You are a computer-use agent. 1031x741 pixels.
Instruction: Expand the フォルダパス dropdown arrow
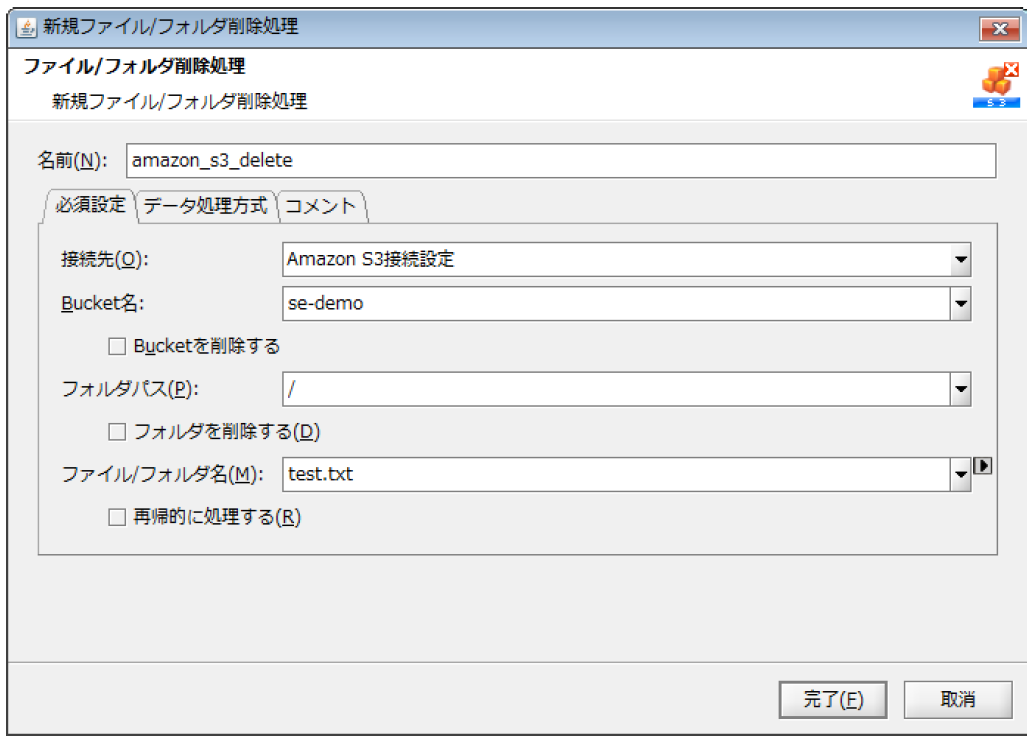click(x=960, y=390)
